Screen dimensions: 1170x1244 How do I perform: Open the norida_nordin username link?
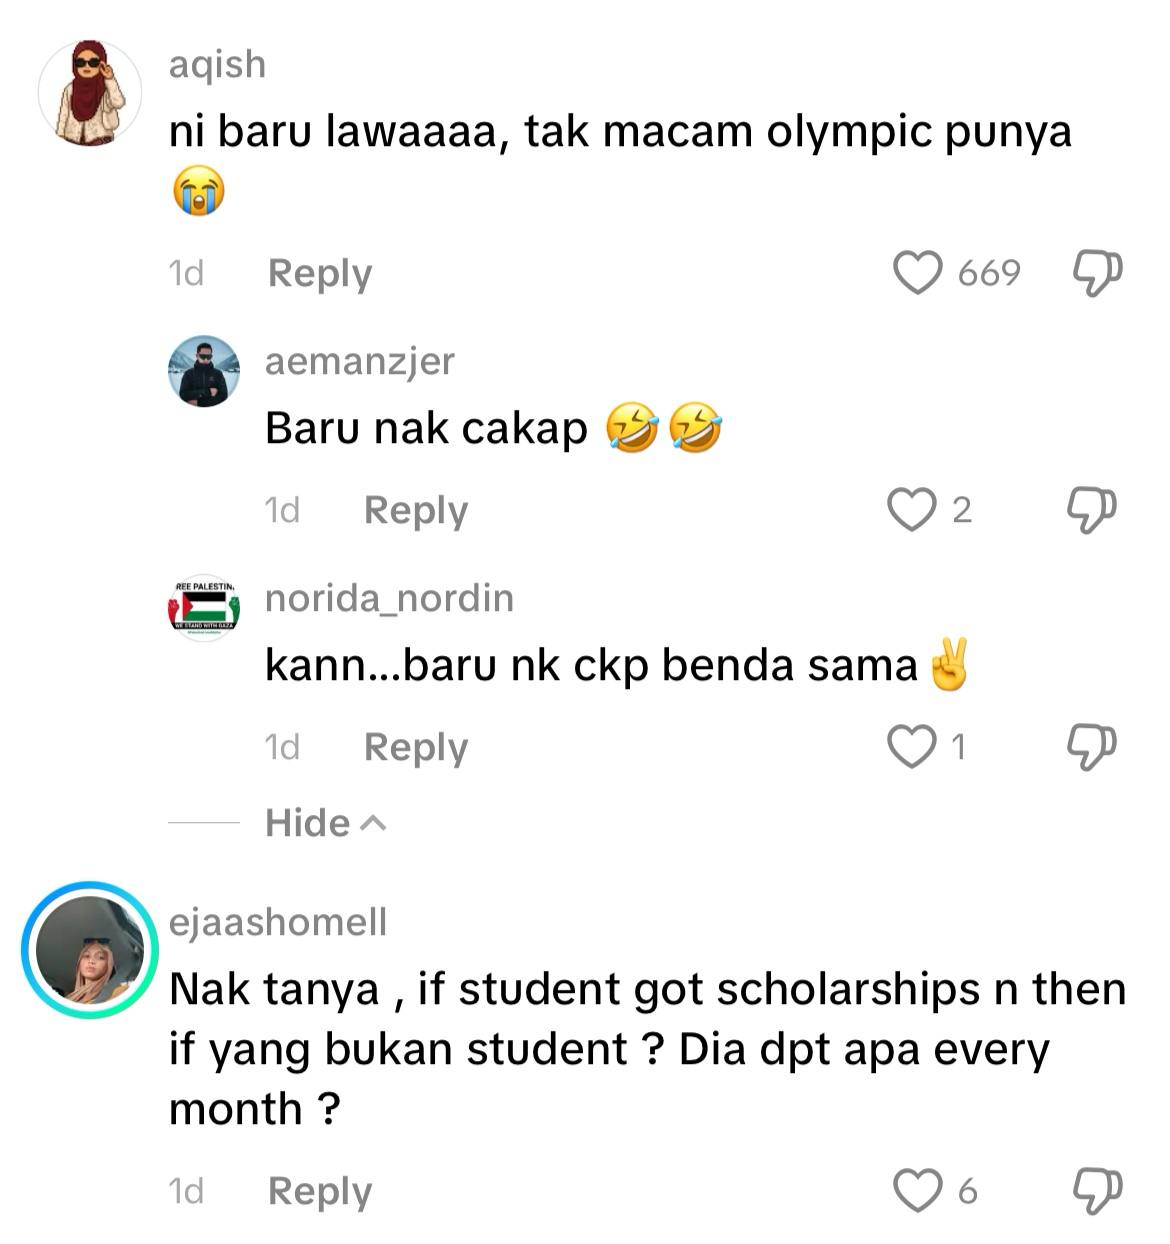[x=390, y=598]
